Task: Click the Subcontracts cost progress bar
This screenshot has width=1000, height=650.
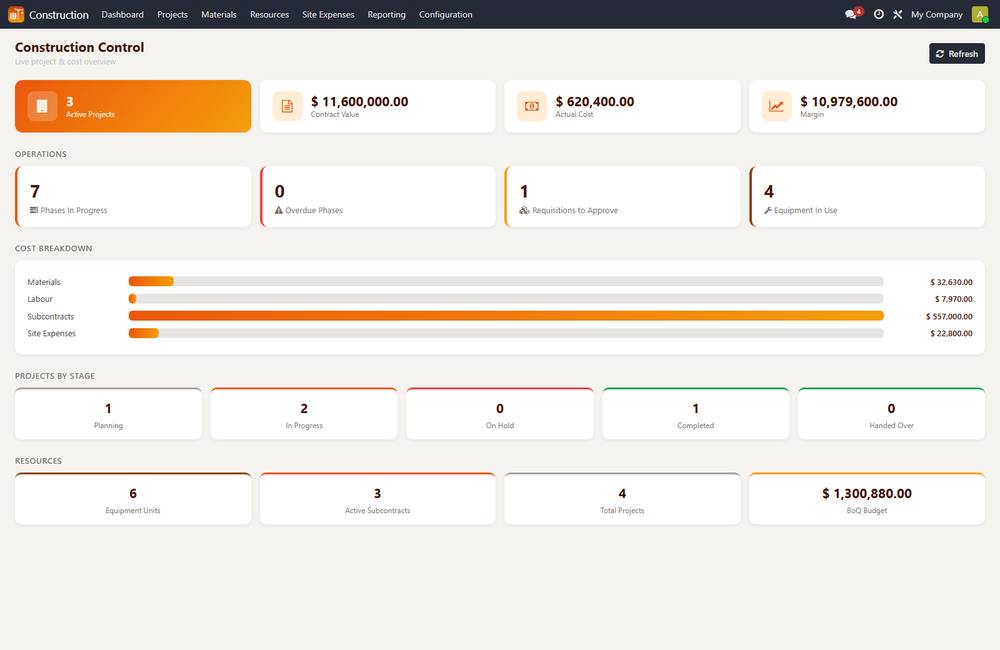Action: coord(506,316)
